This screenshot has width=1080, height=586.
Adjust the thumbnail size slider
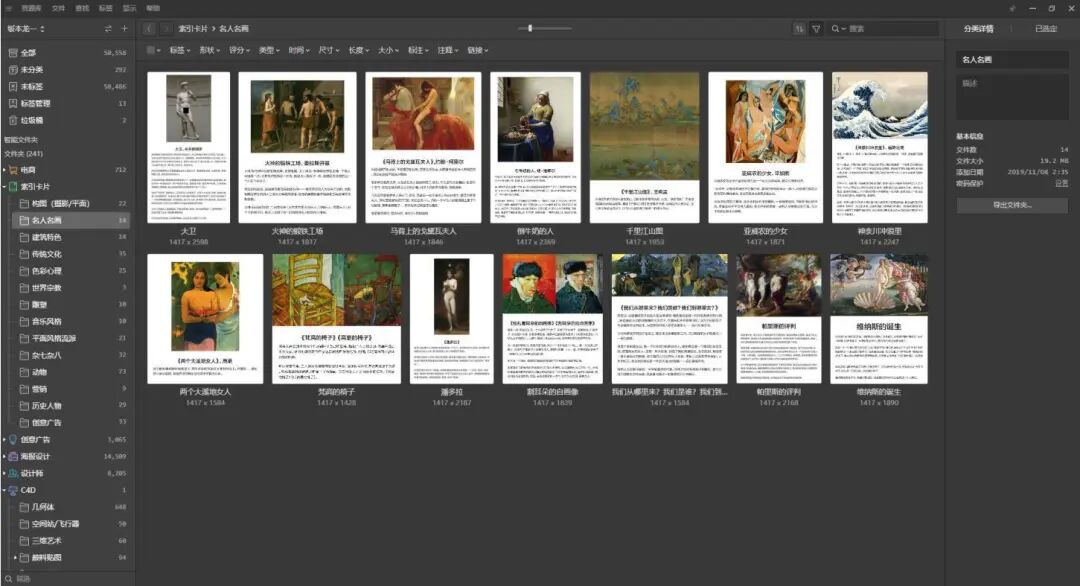click(530, 28)
